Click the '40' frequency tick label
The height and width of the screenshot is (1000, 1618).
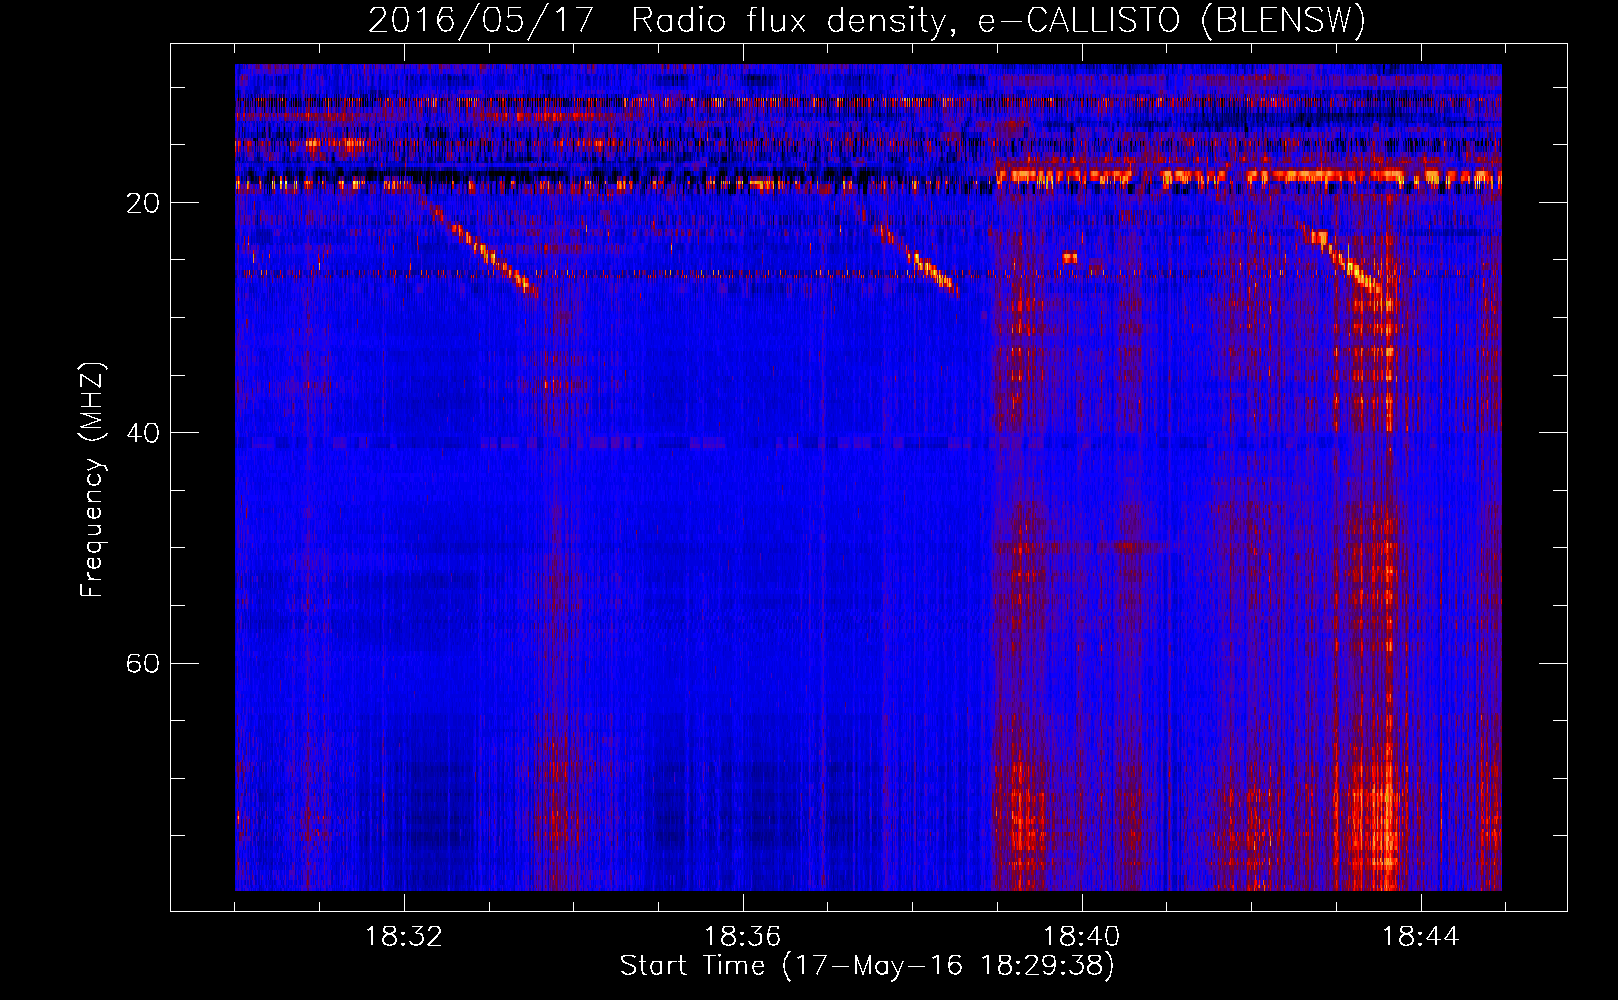tap(143, 433)
